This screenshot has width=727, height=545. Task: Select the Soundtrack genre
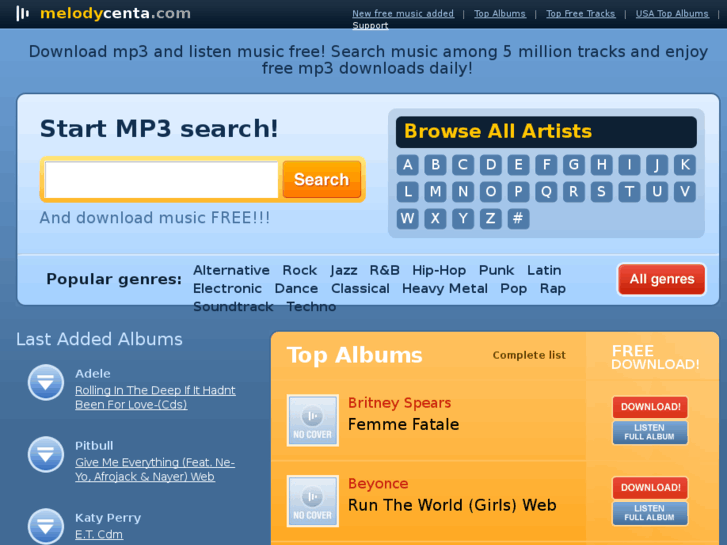pos(233,307)
